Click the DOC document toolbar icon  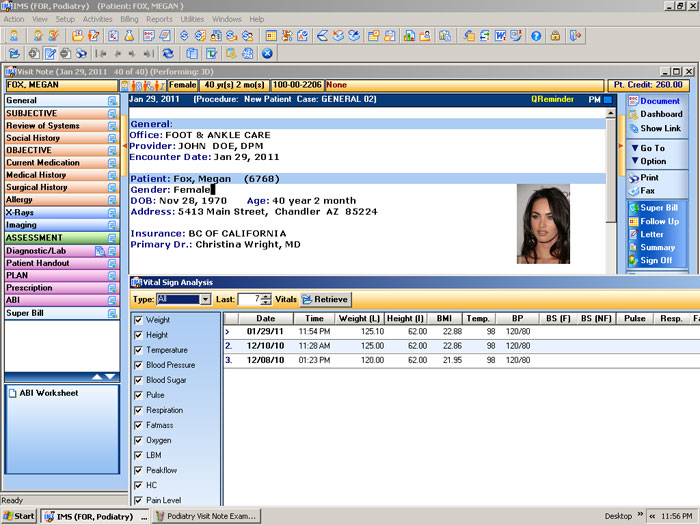click(149, 36)
